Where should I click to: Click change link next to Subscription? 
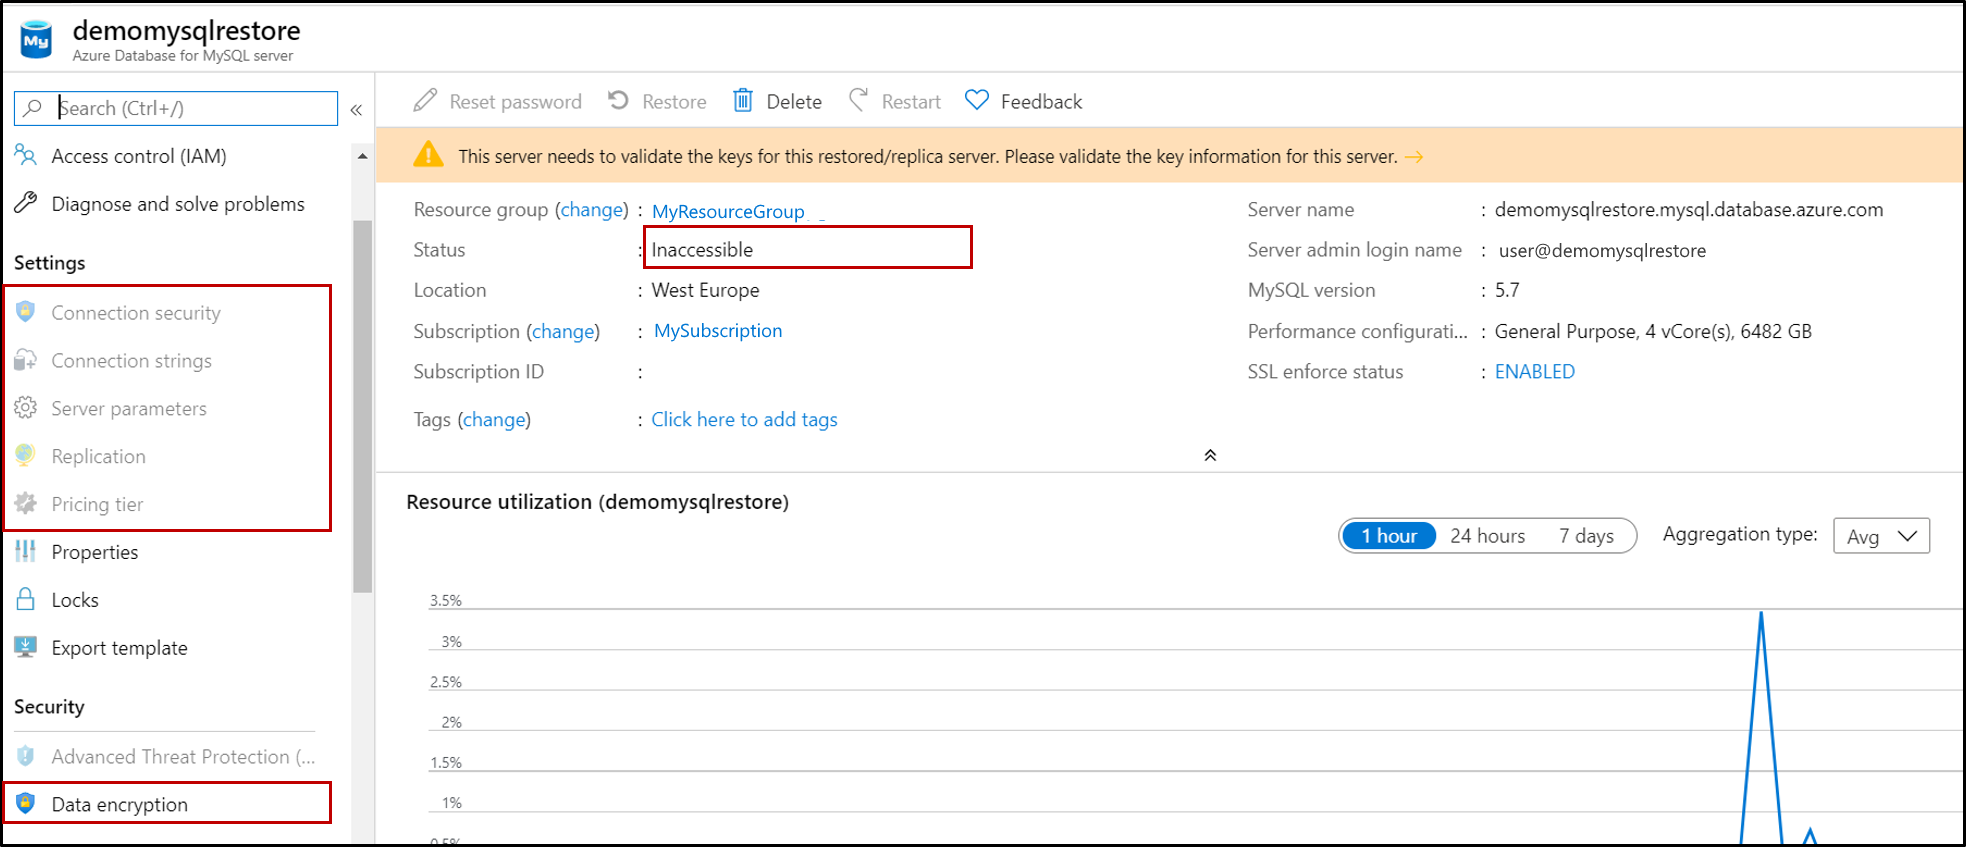coord(563,331)
